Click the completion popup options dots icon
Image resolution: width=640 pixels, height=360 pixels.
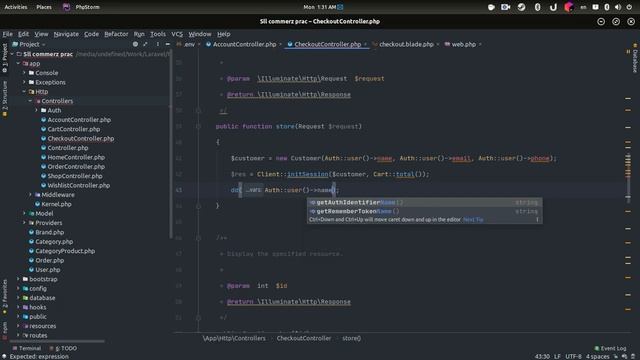(537, 220)
